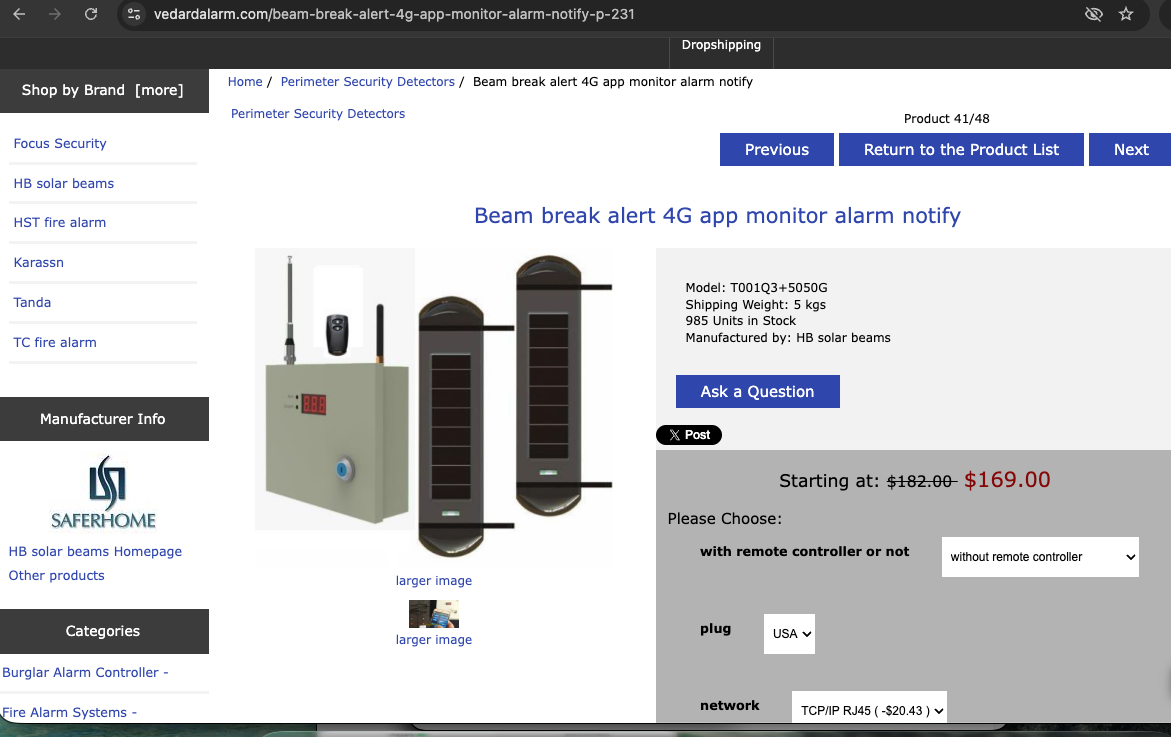Screen dimensions: 1171x737
Task: Click the browser forward arrow
Action: point(55,14)
